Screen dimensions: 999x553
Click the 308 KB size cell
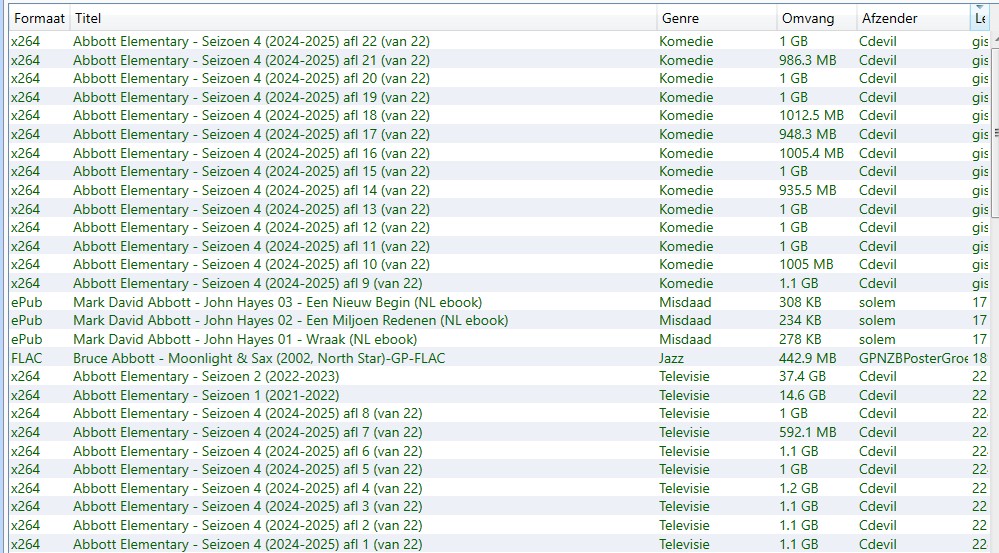click(800, 302)
